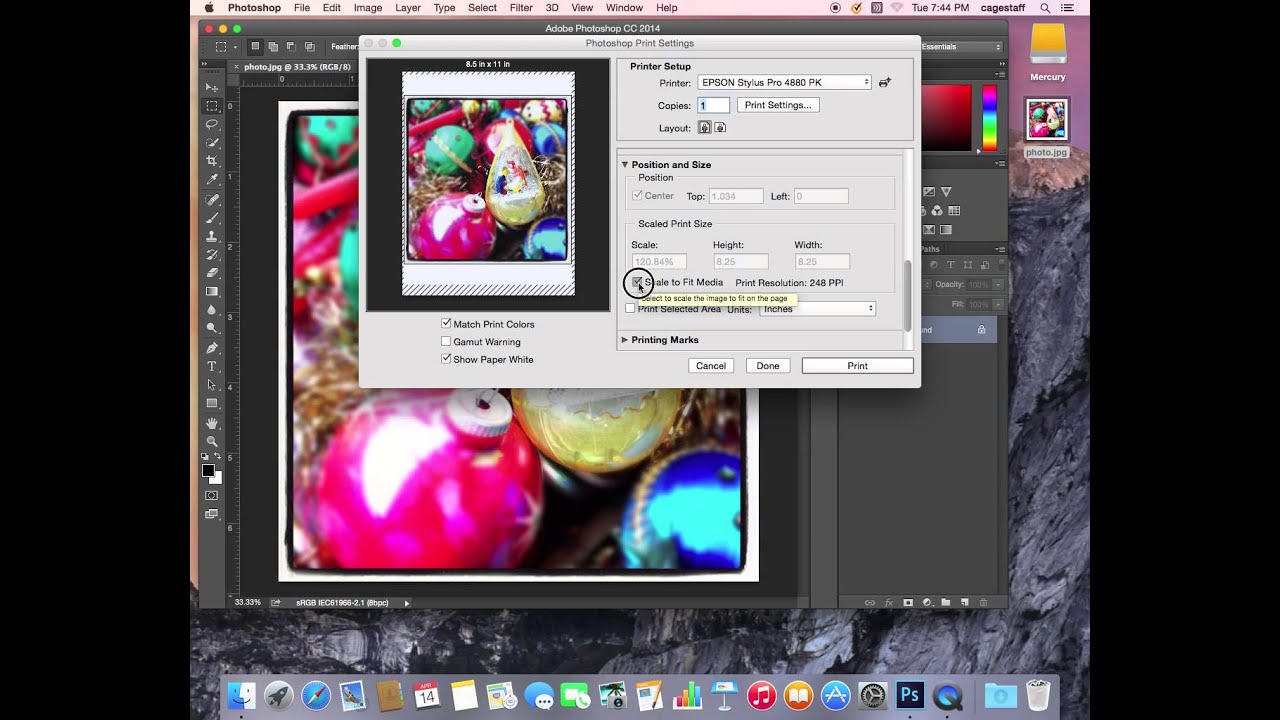The width and height of the screenshot is (1280, 720).
Task: Select the Brush tool
Action: point(212,217)
